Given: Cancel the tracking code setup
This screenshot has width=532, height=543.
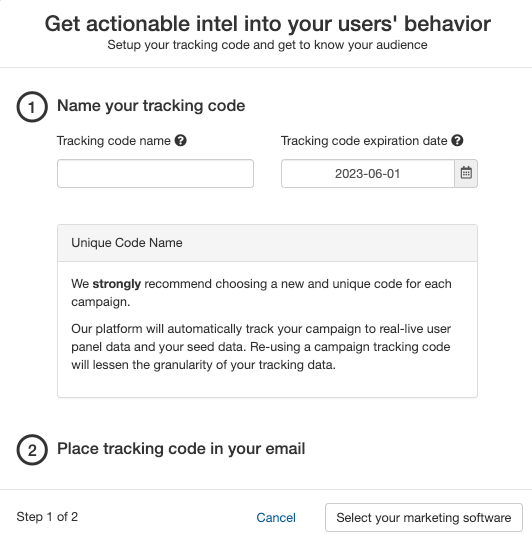Looking at the screenshot, I should click(x=276, y=518).
